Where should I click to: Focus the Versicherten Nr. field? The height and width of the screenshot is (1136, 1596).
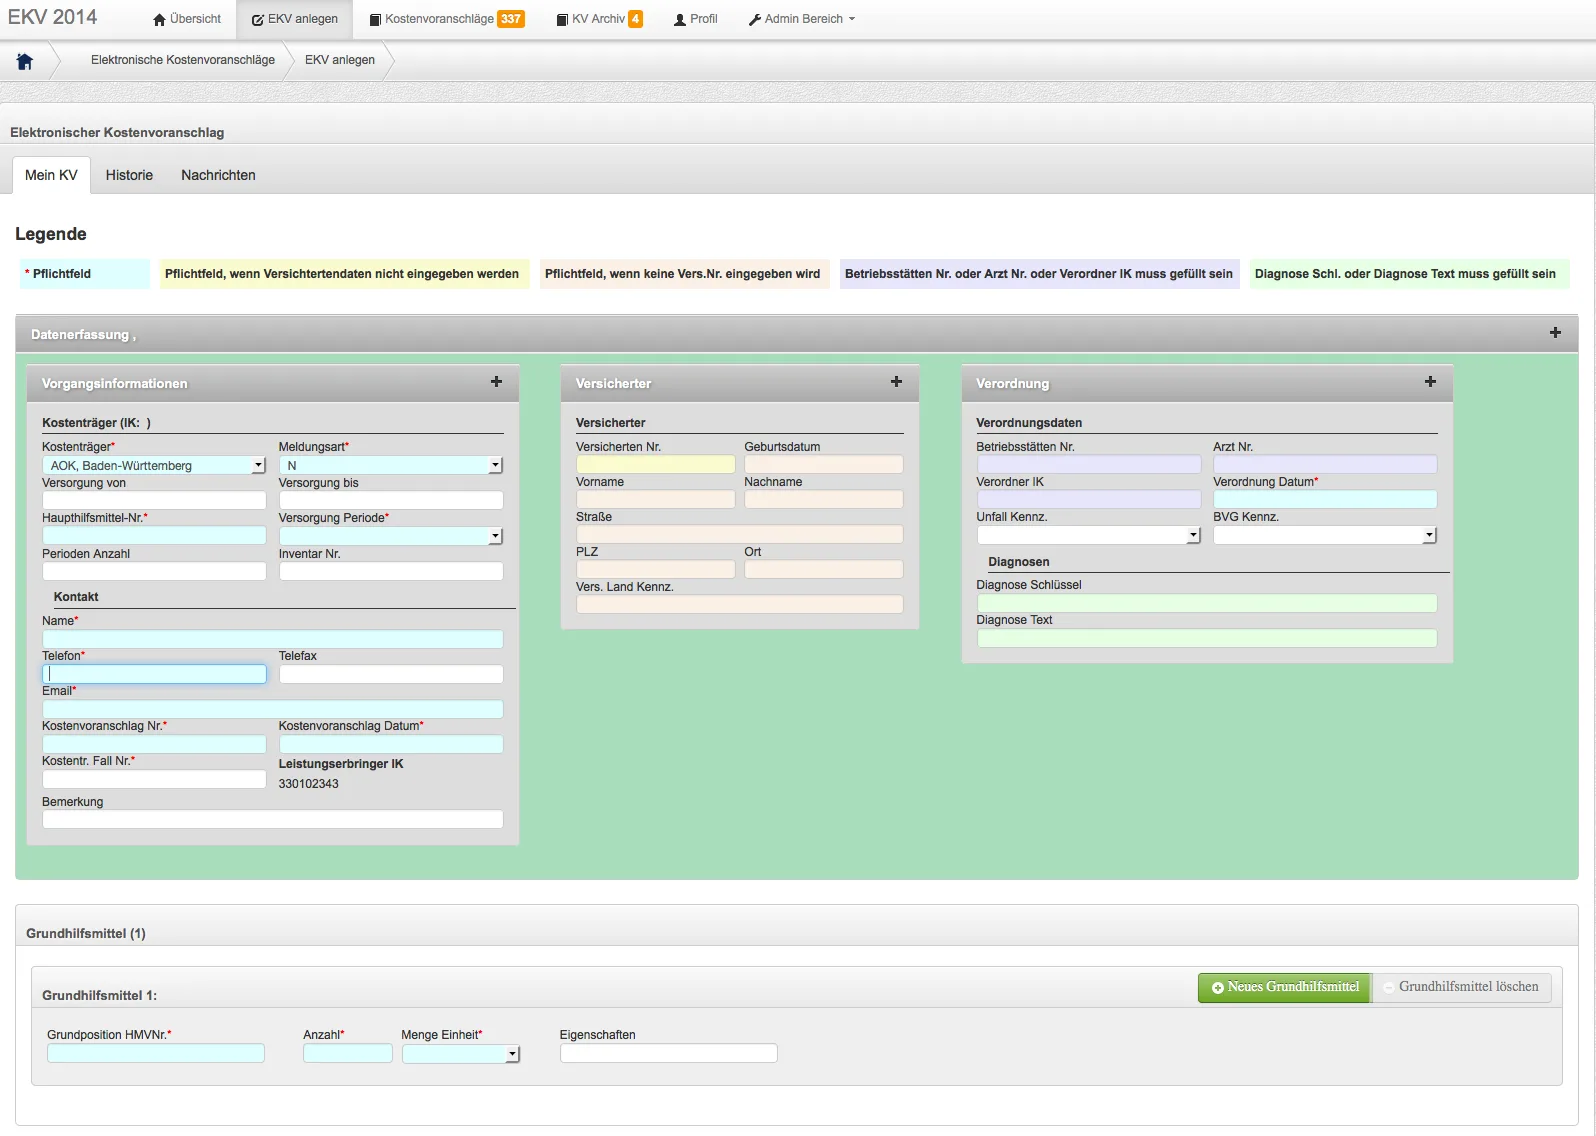655,464
